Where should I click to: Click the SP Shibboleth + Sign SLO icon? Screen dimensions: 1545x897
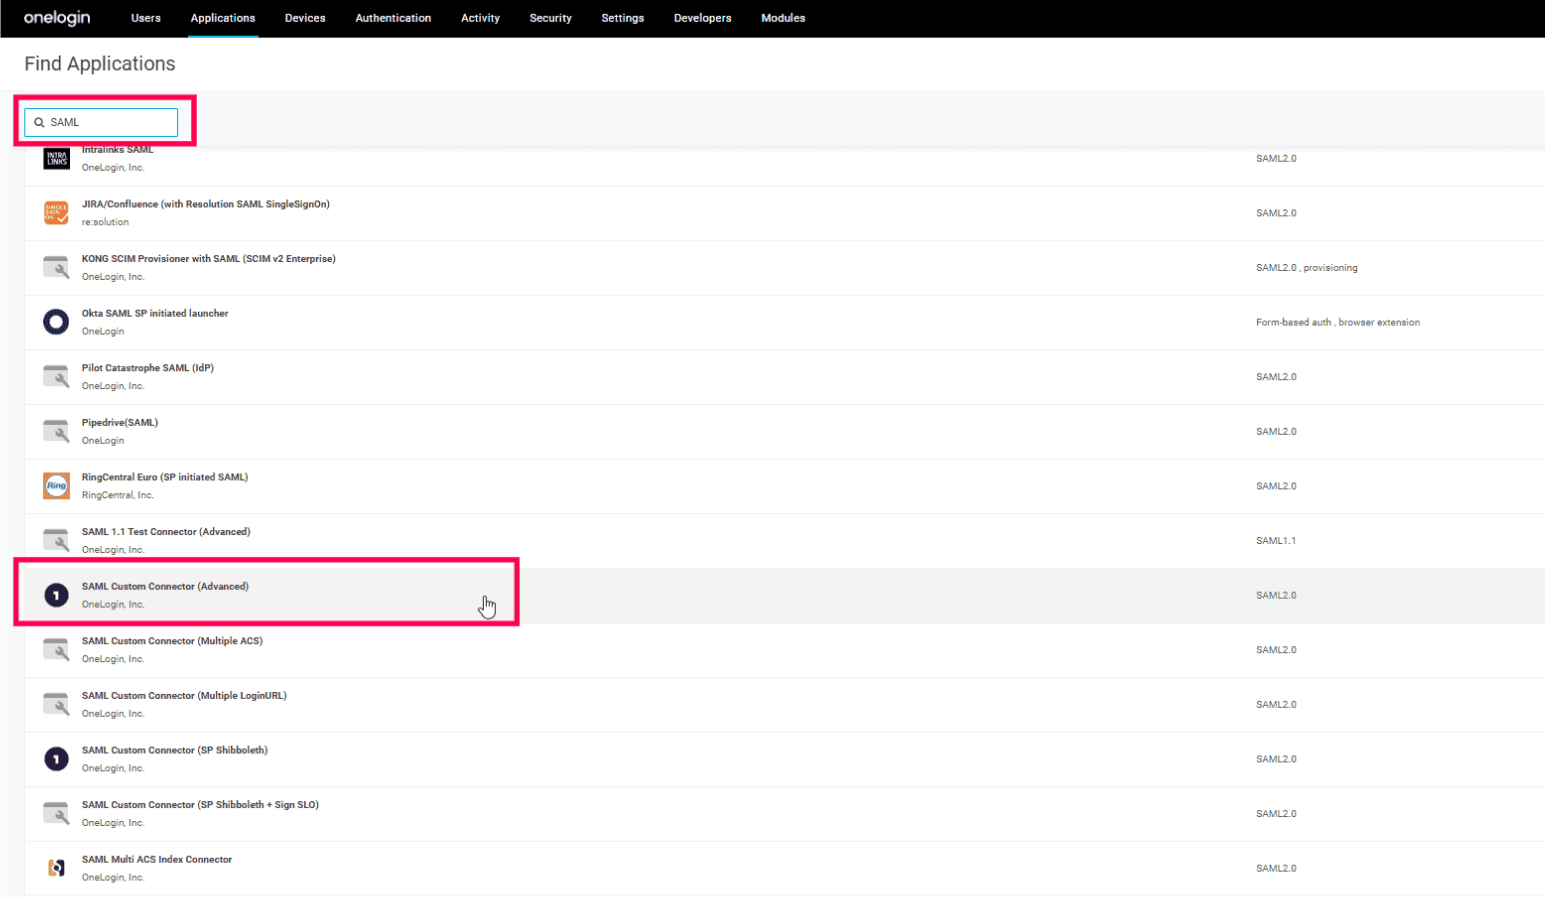(x=56, y=814)
